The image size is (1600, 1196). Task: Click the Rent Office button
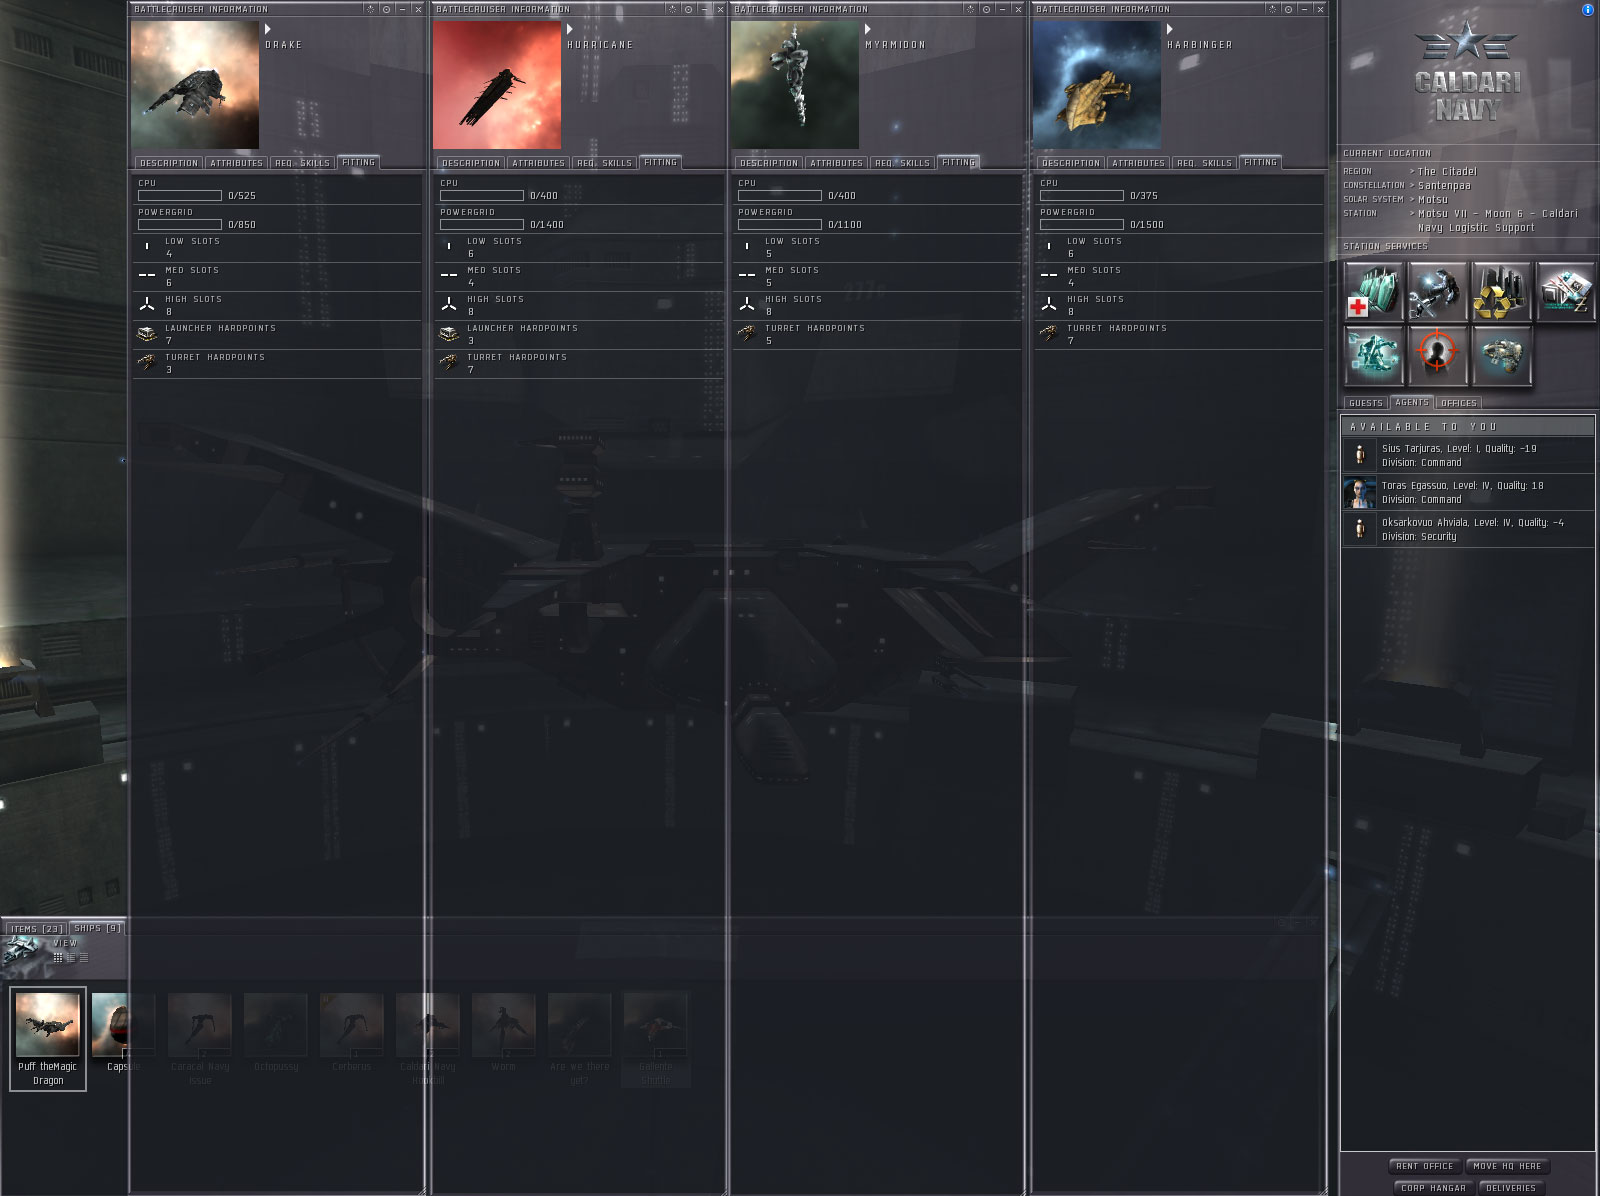1426,1166
